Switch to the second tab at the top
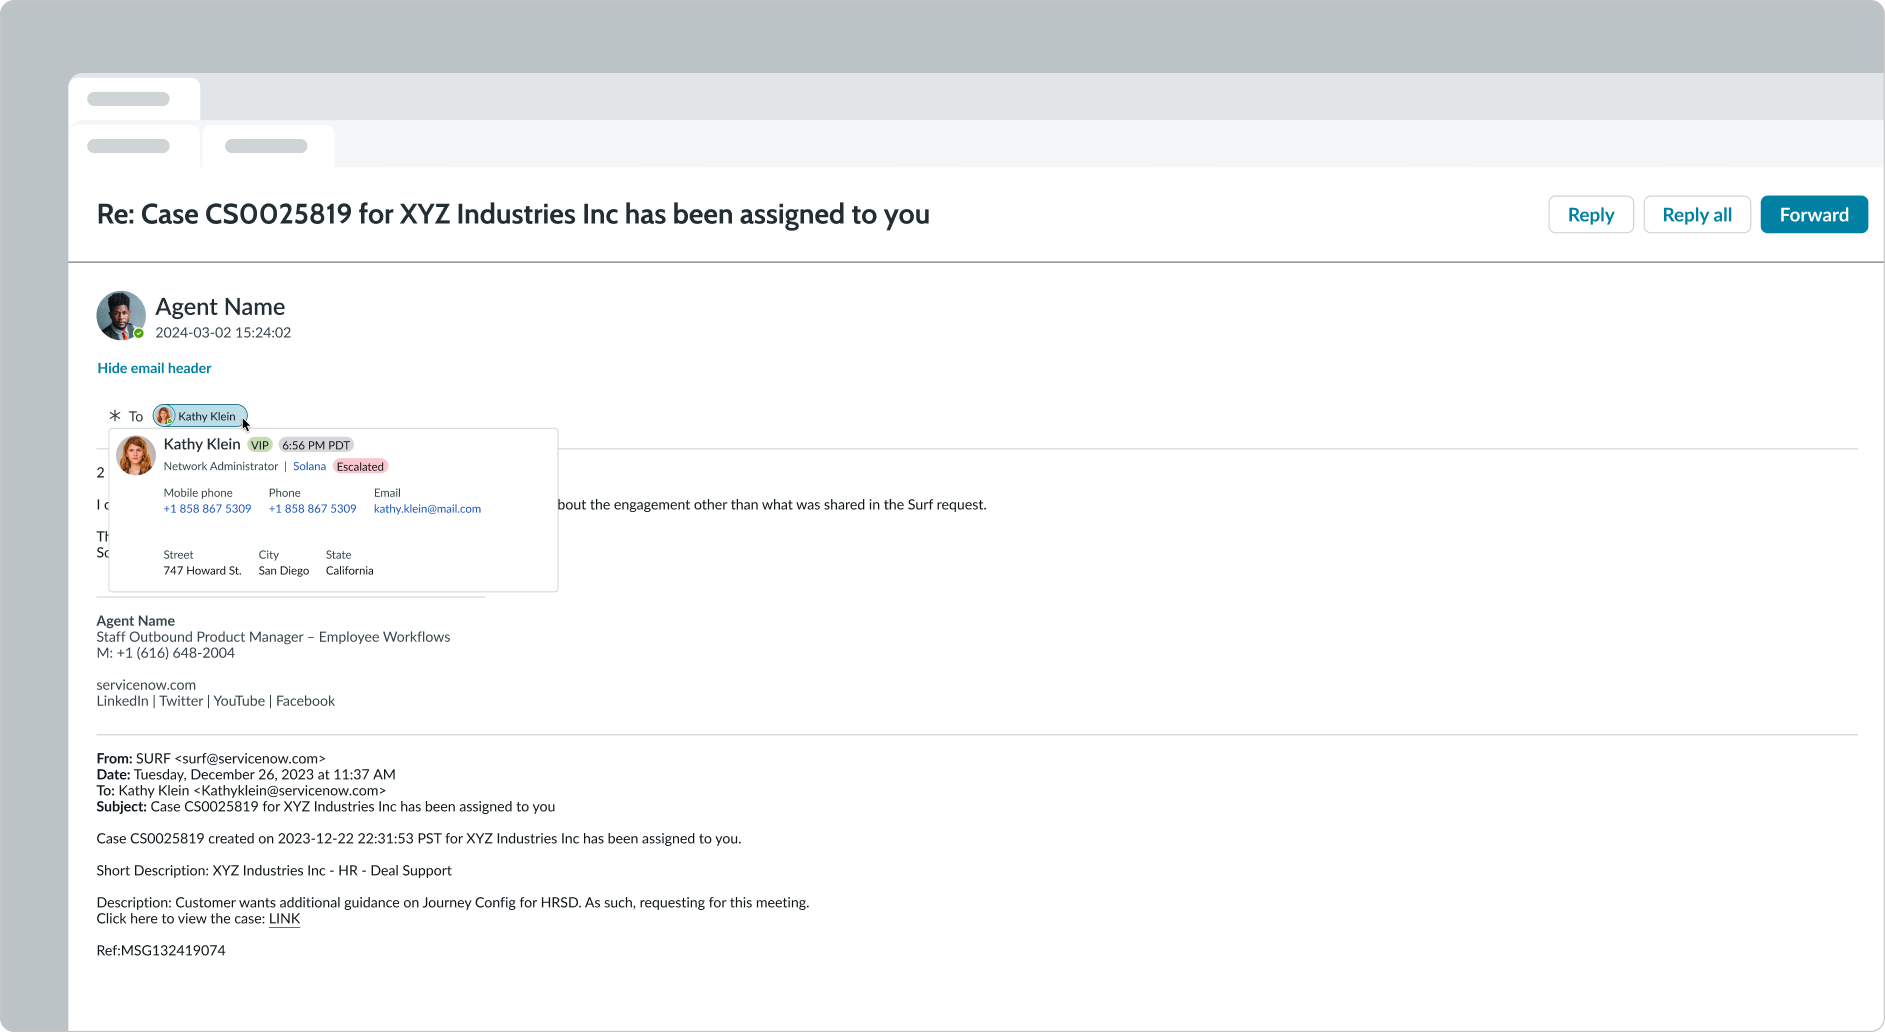The height and width of the screenshot is (1032, 1885). tap(267, 146)
